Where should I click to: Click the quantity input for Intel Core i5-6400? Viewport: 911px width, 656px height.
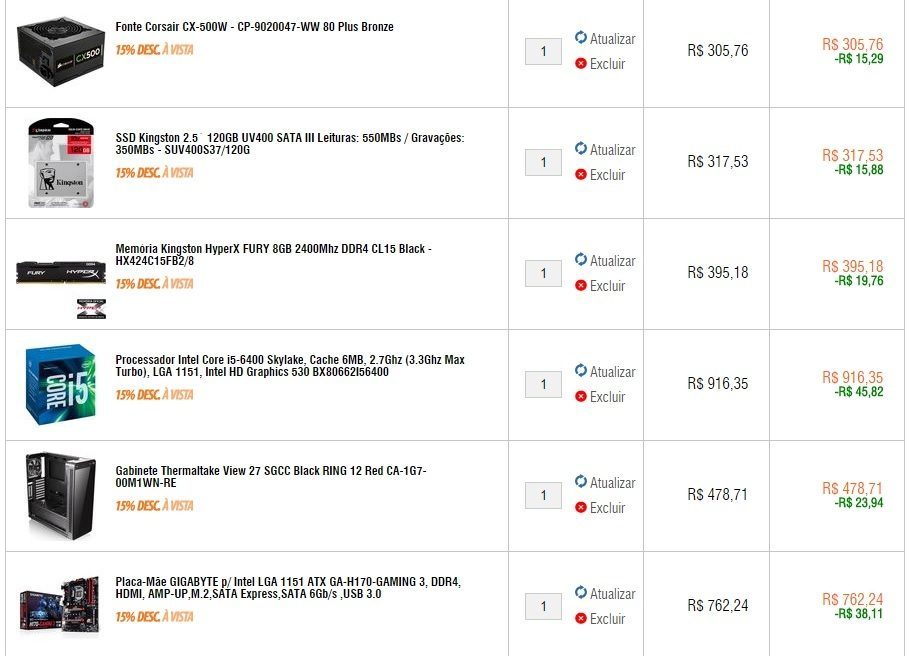tap(543, 385)
